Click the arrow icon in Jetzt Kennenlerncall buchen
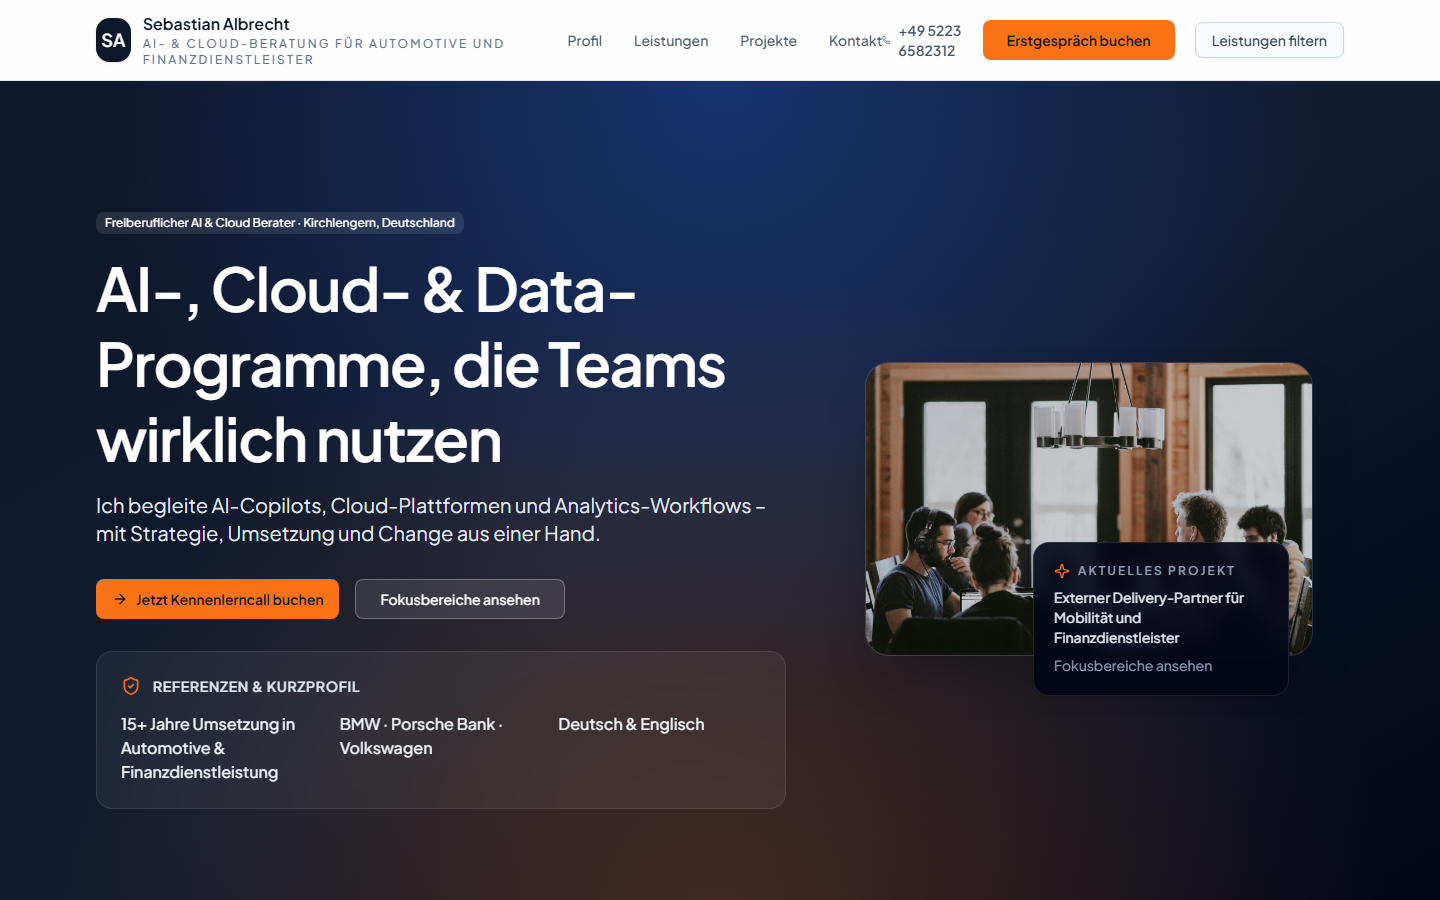The image size is (1440, 900). [x=120, y=599]
